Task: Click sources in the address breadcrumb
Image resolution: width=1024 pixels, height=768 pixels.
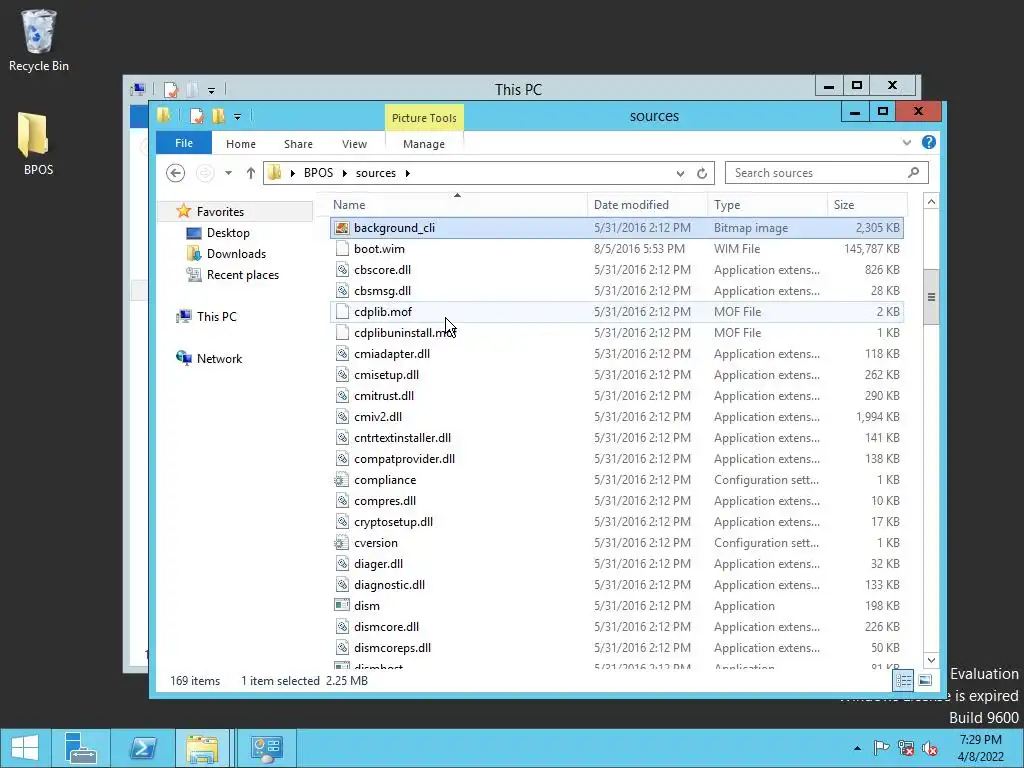Action: click(376, 173)
